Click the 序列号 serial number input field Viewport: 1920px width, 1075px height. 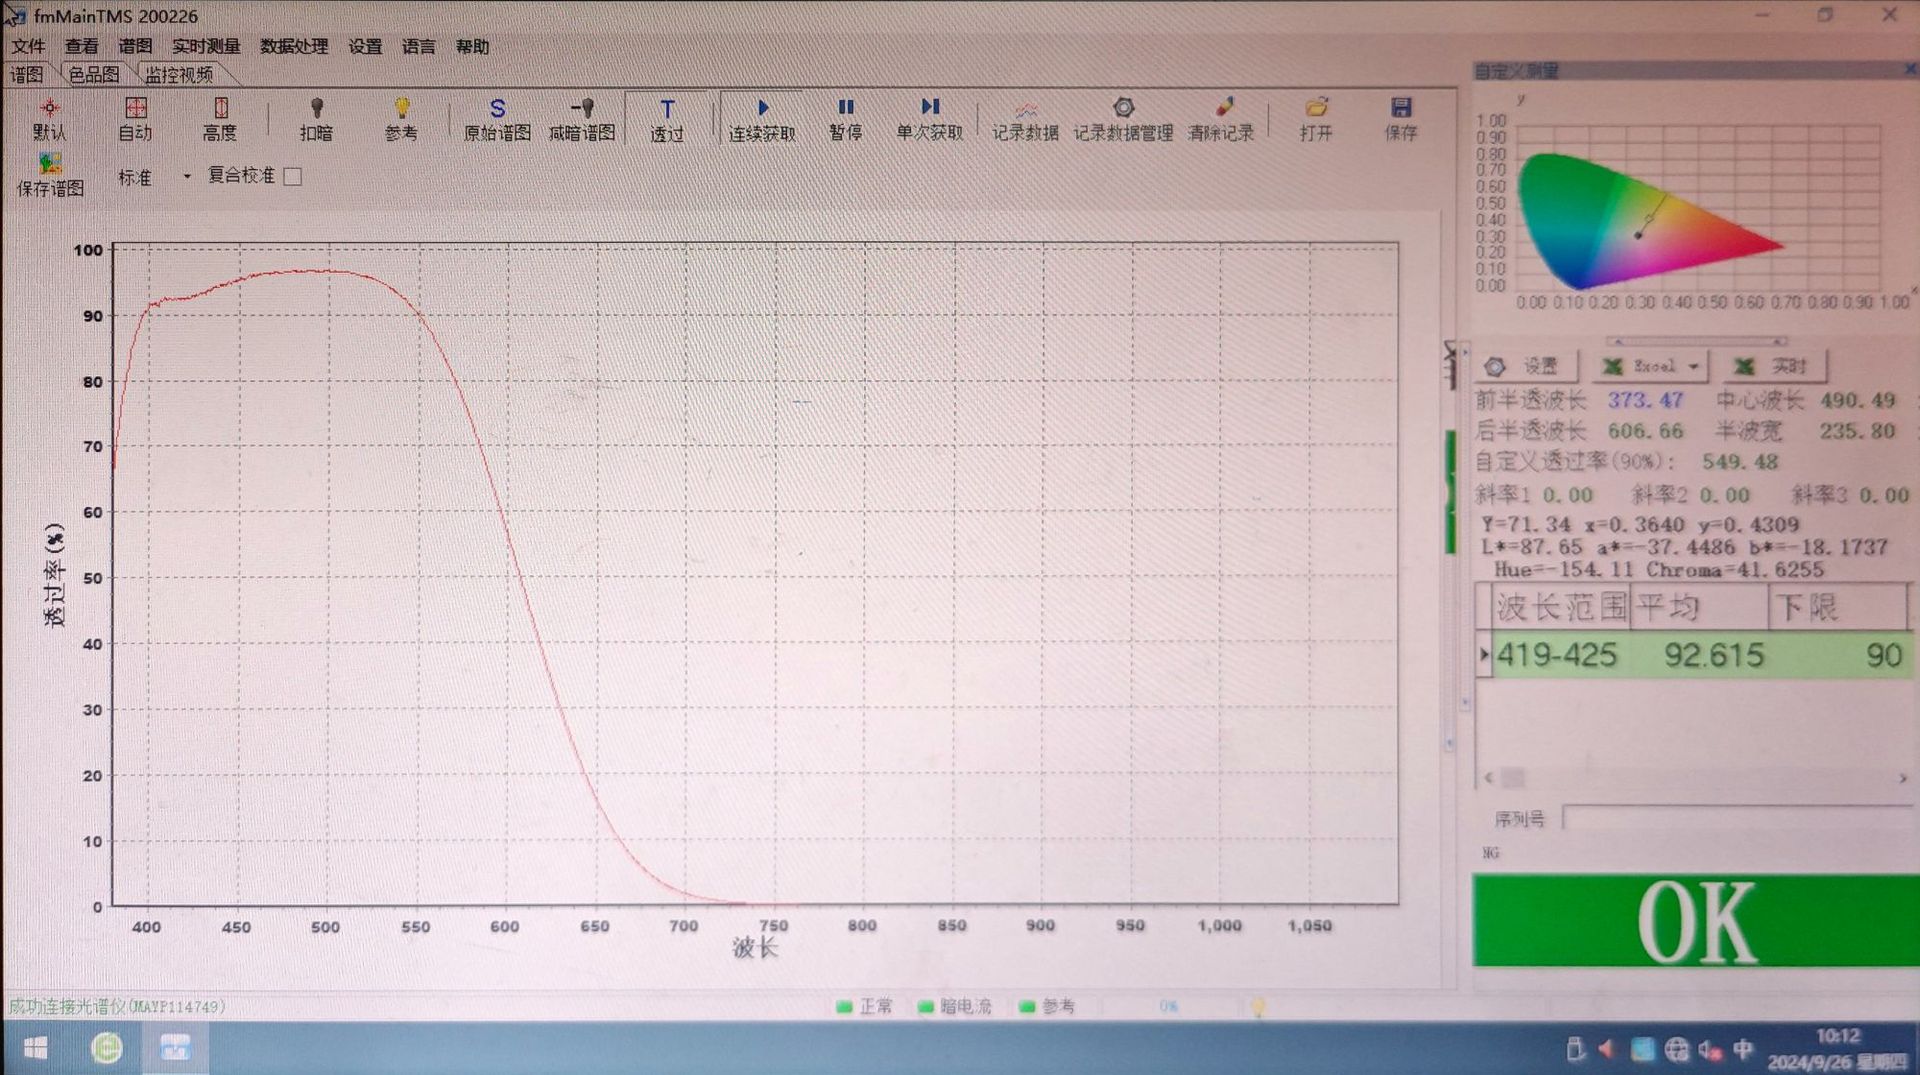coord(1737,819)
